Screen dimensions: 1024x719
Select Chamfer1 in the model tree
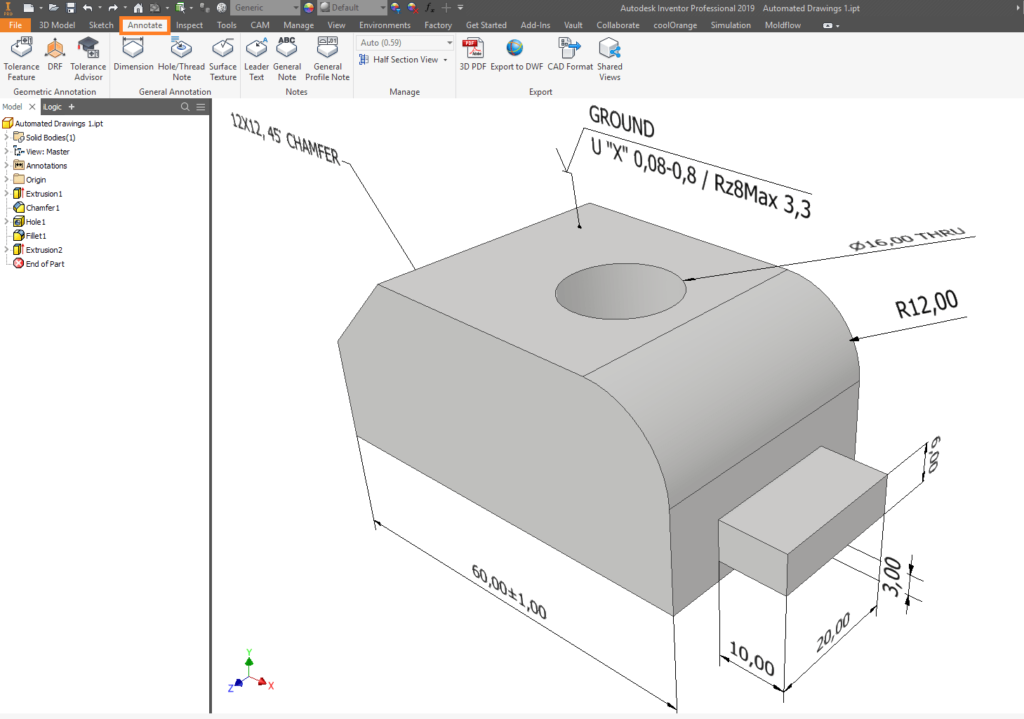coord(37,208)
